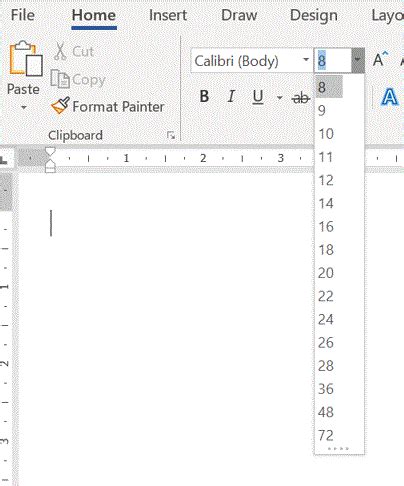Switch to the Home tab
404x486 pixels.
(94, 15)
